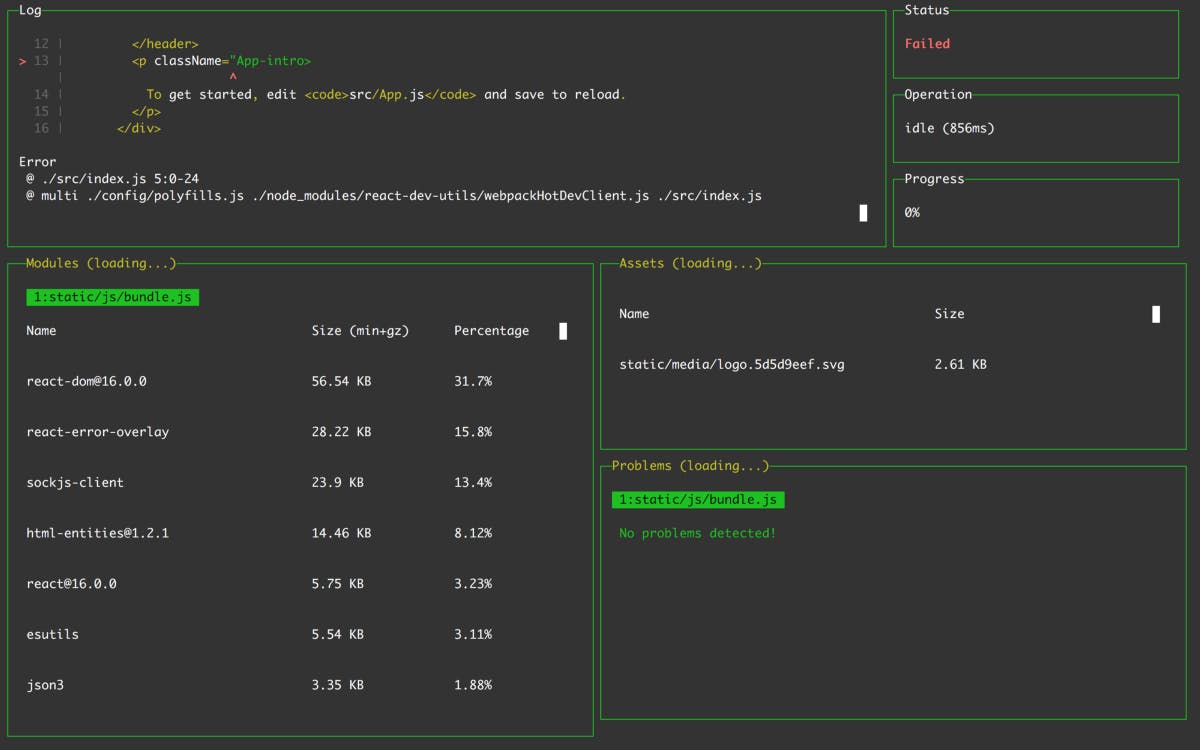Sort by the Percentage column header

coord(491,330)
